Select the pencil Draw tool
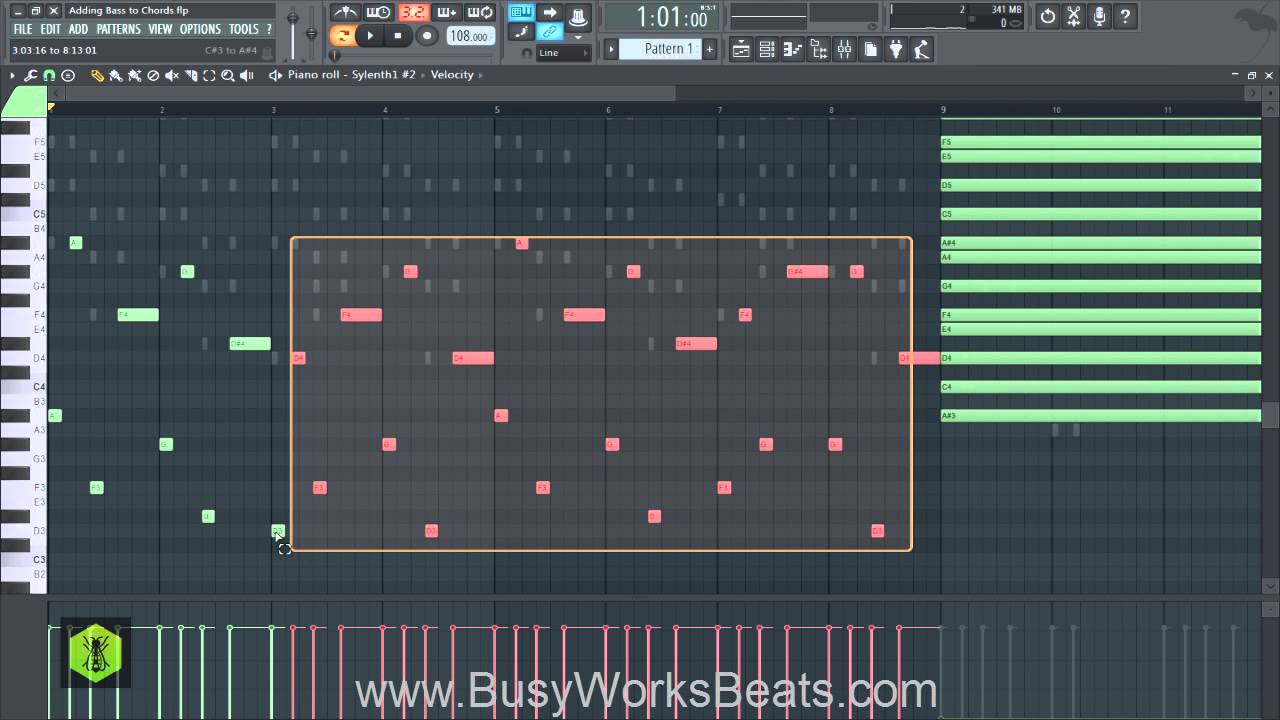 (x=97, y=75)
